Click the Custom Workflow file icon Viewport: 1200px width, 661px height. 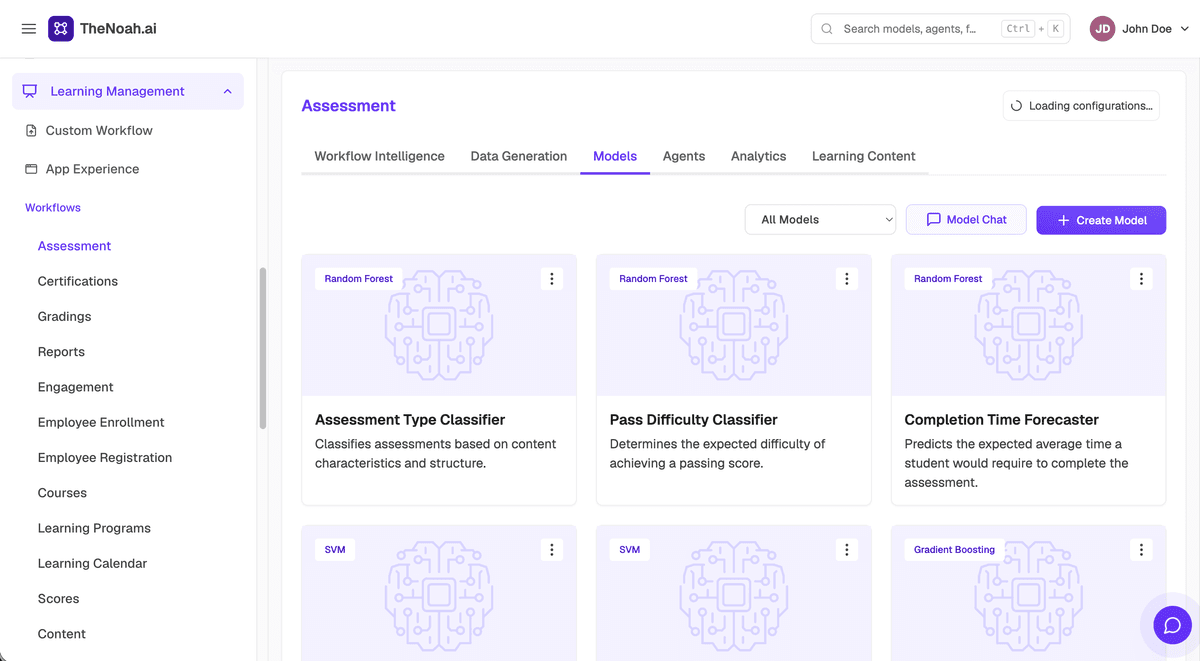31,130
